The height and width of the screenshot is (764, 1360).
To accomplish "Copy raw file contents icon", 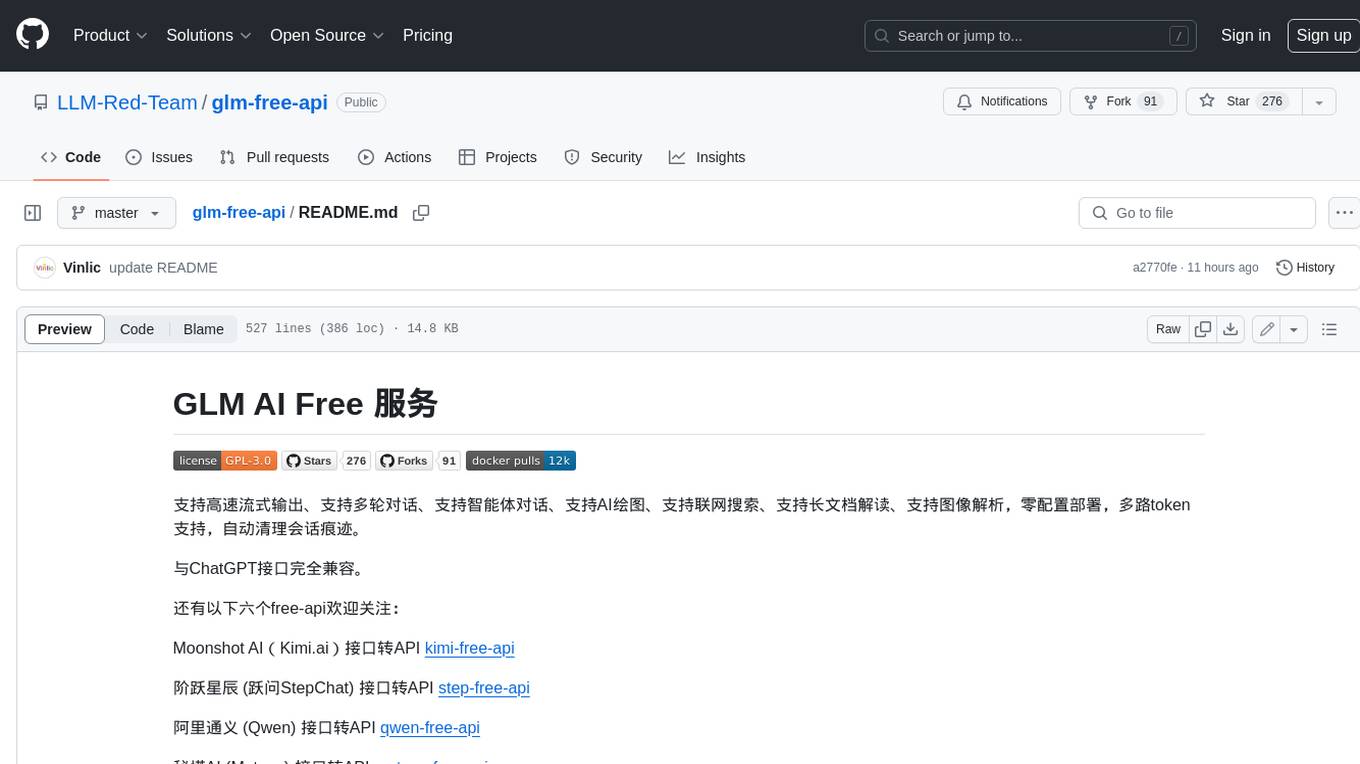I will pos(1203,329).
